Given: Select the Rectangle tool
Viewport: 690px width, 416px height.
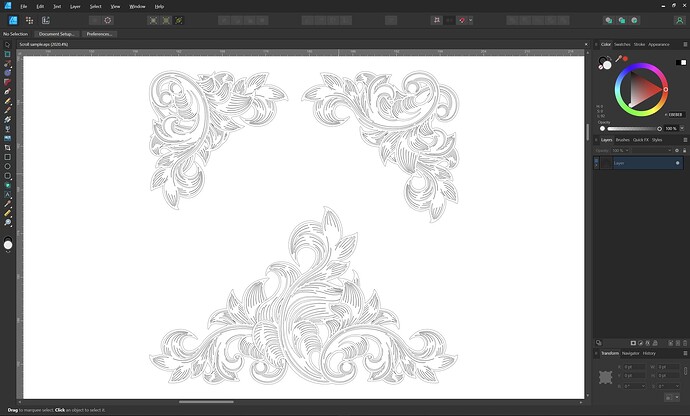Looking at the screenshot, I should coord(7,157).
